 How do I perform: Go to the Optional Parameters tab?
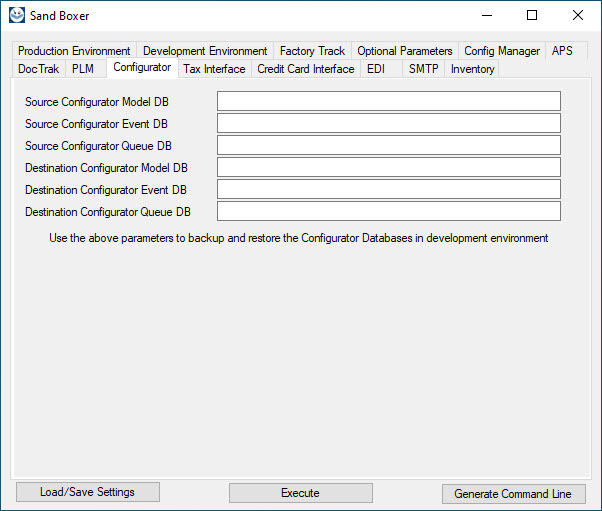click(405, 51)
